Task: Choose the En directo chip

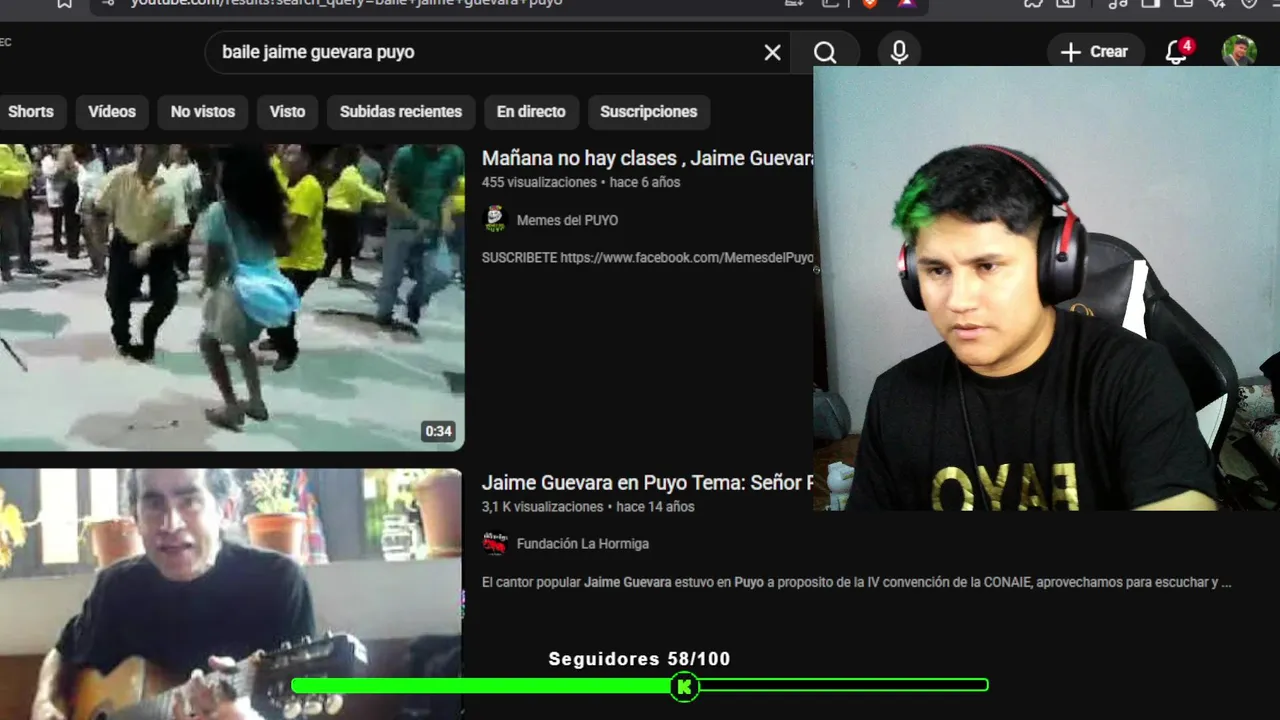Action: 531,112
